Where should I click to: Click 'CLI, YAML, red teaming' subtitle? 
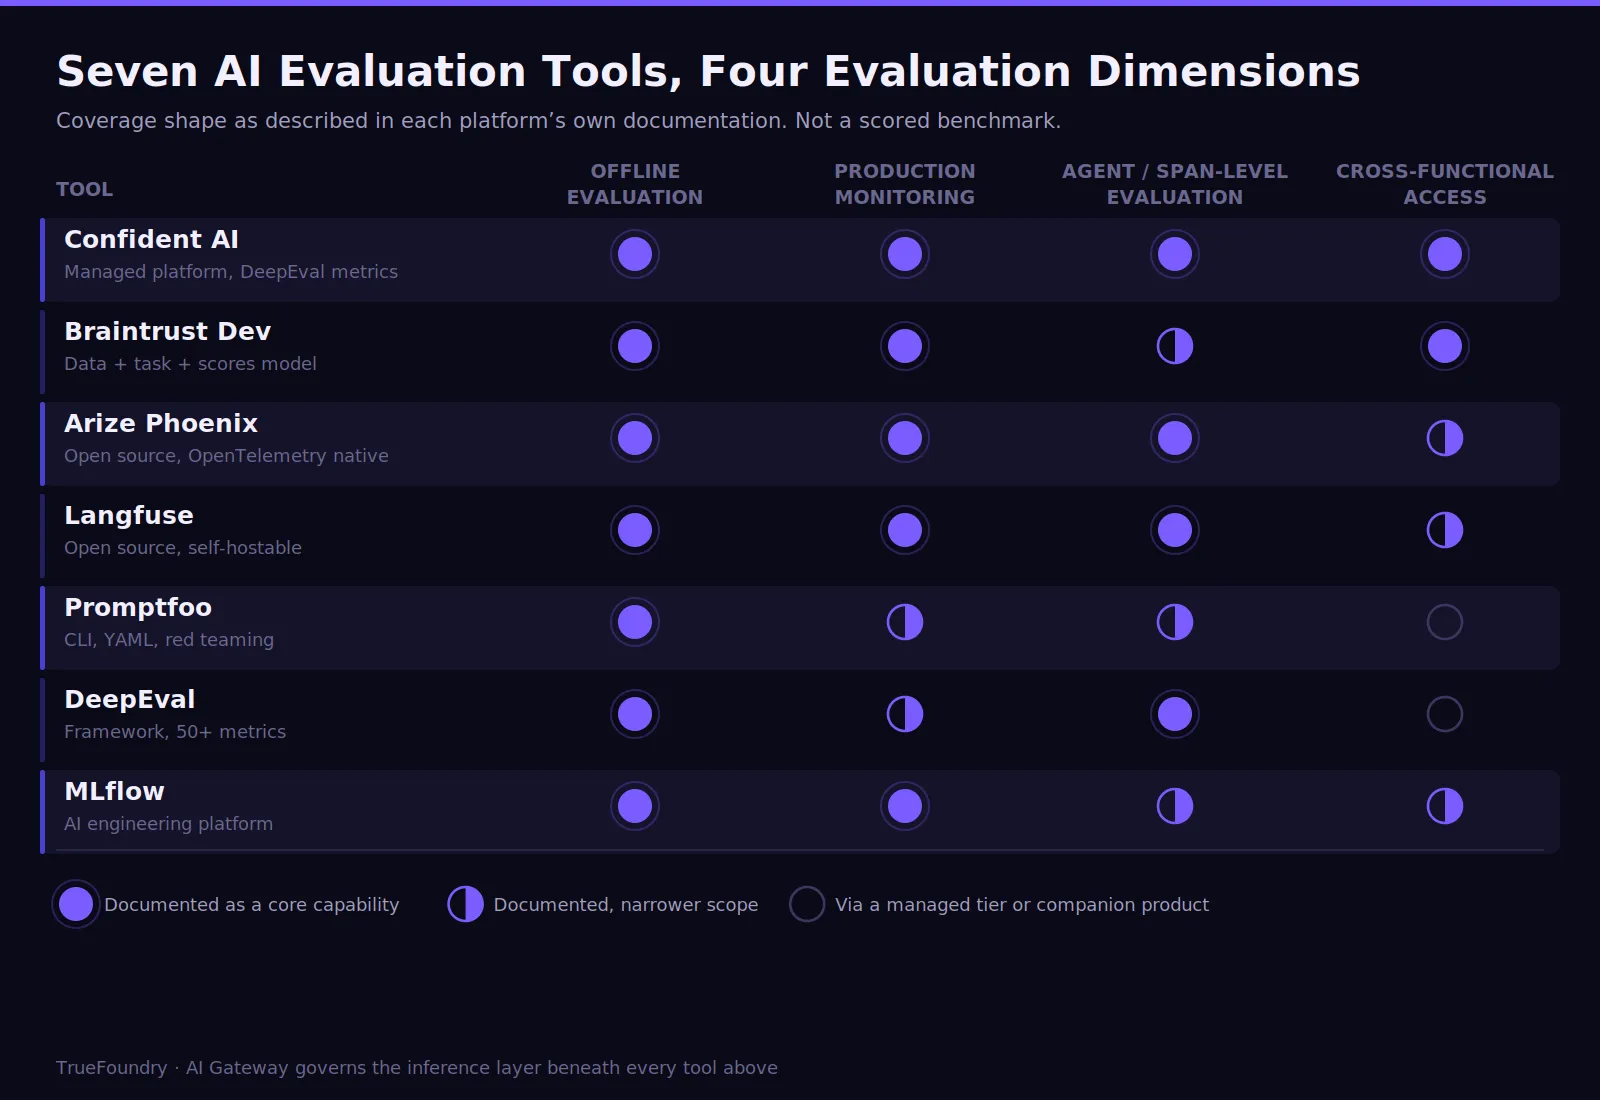coord(169,639)
